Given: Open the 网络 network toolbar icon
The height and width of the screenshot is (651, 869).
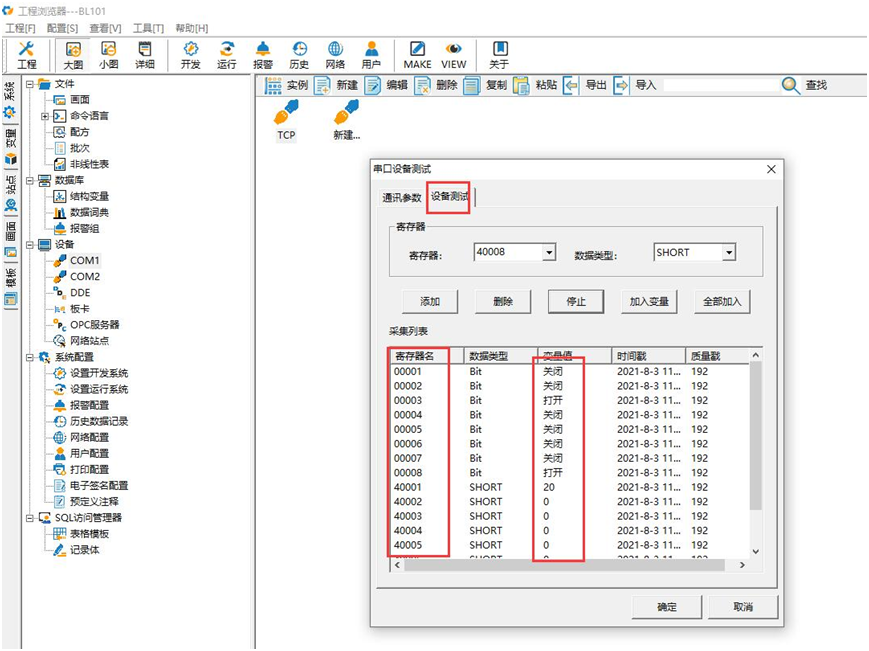Looking at the screenshot, I should point(335,55).
